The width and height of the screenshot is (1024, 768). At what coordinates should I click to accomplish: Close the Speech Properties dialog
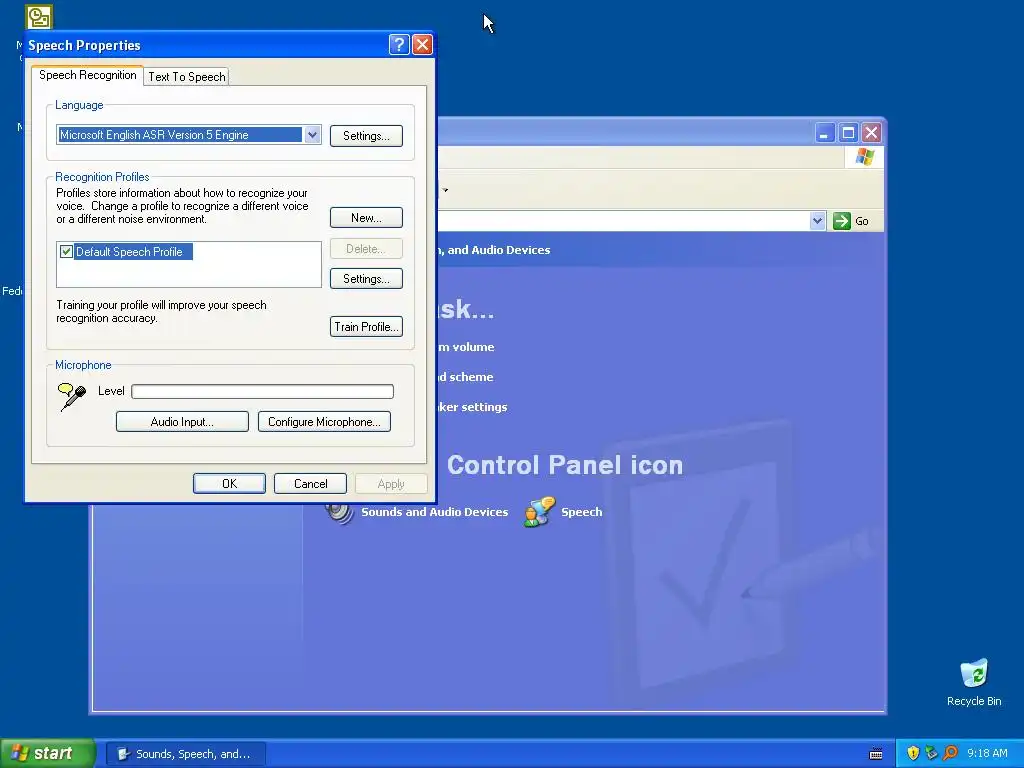pyautogui.click(x=423, y=44)
